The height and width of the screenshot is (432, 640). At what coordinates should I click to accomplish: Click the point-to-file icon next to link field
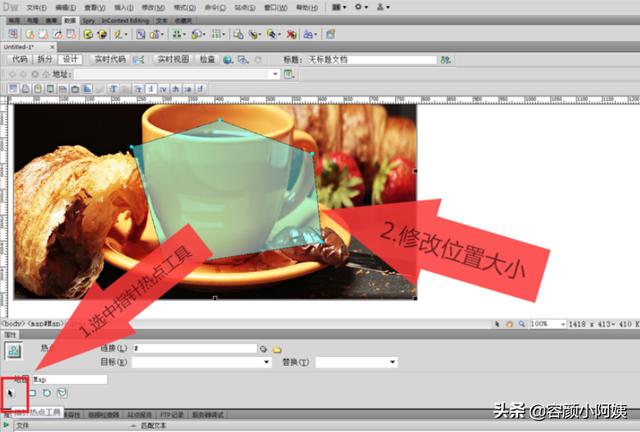coord(264,349)
